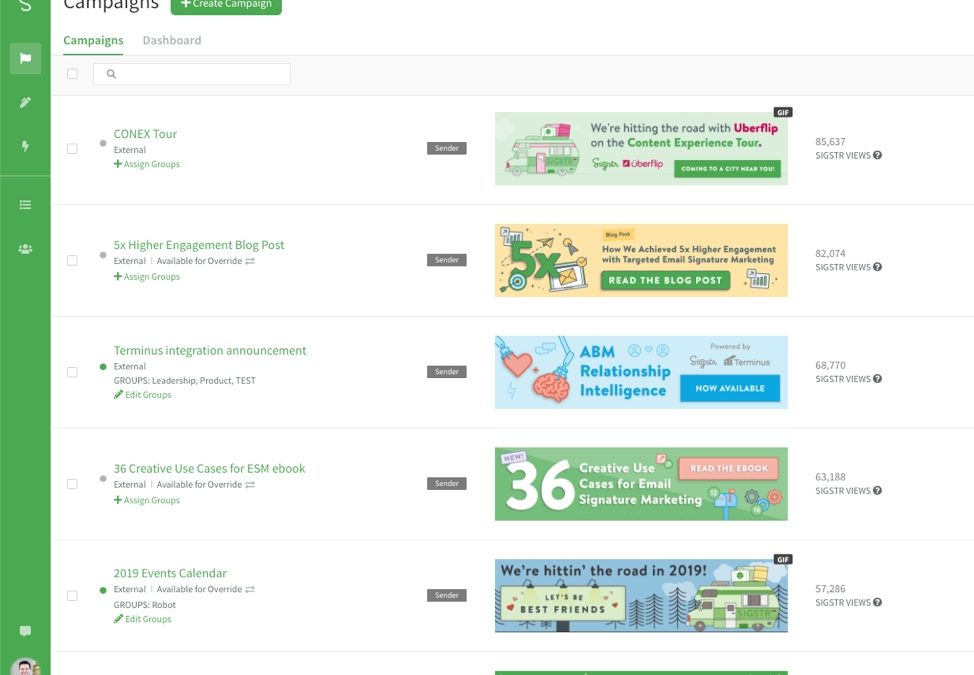This screenshot has height=675, width=974.
Task: Select the CONEX Tour campaign checkbox
Action: point(72,148)
